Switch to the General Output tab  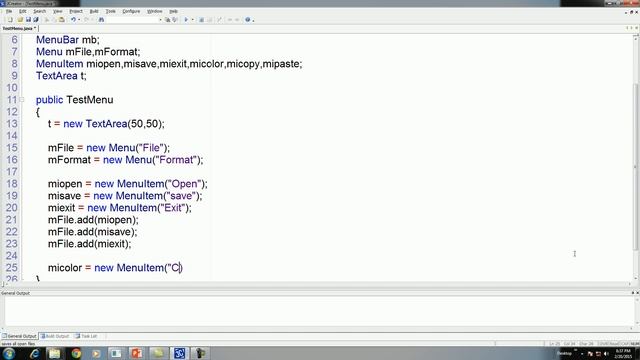click(19, 336)
